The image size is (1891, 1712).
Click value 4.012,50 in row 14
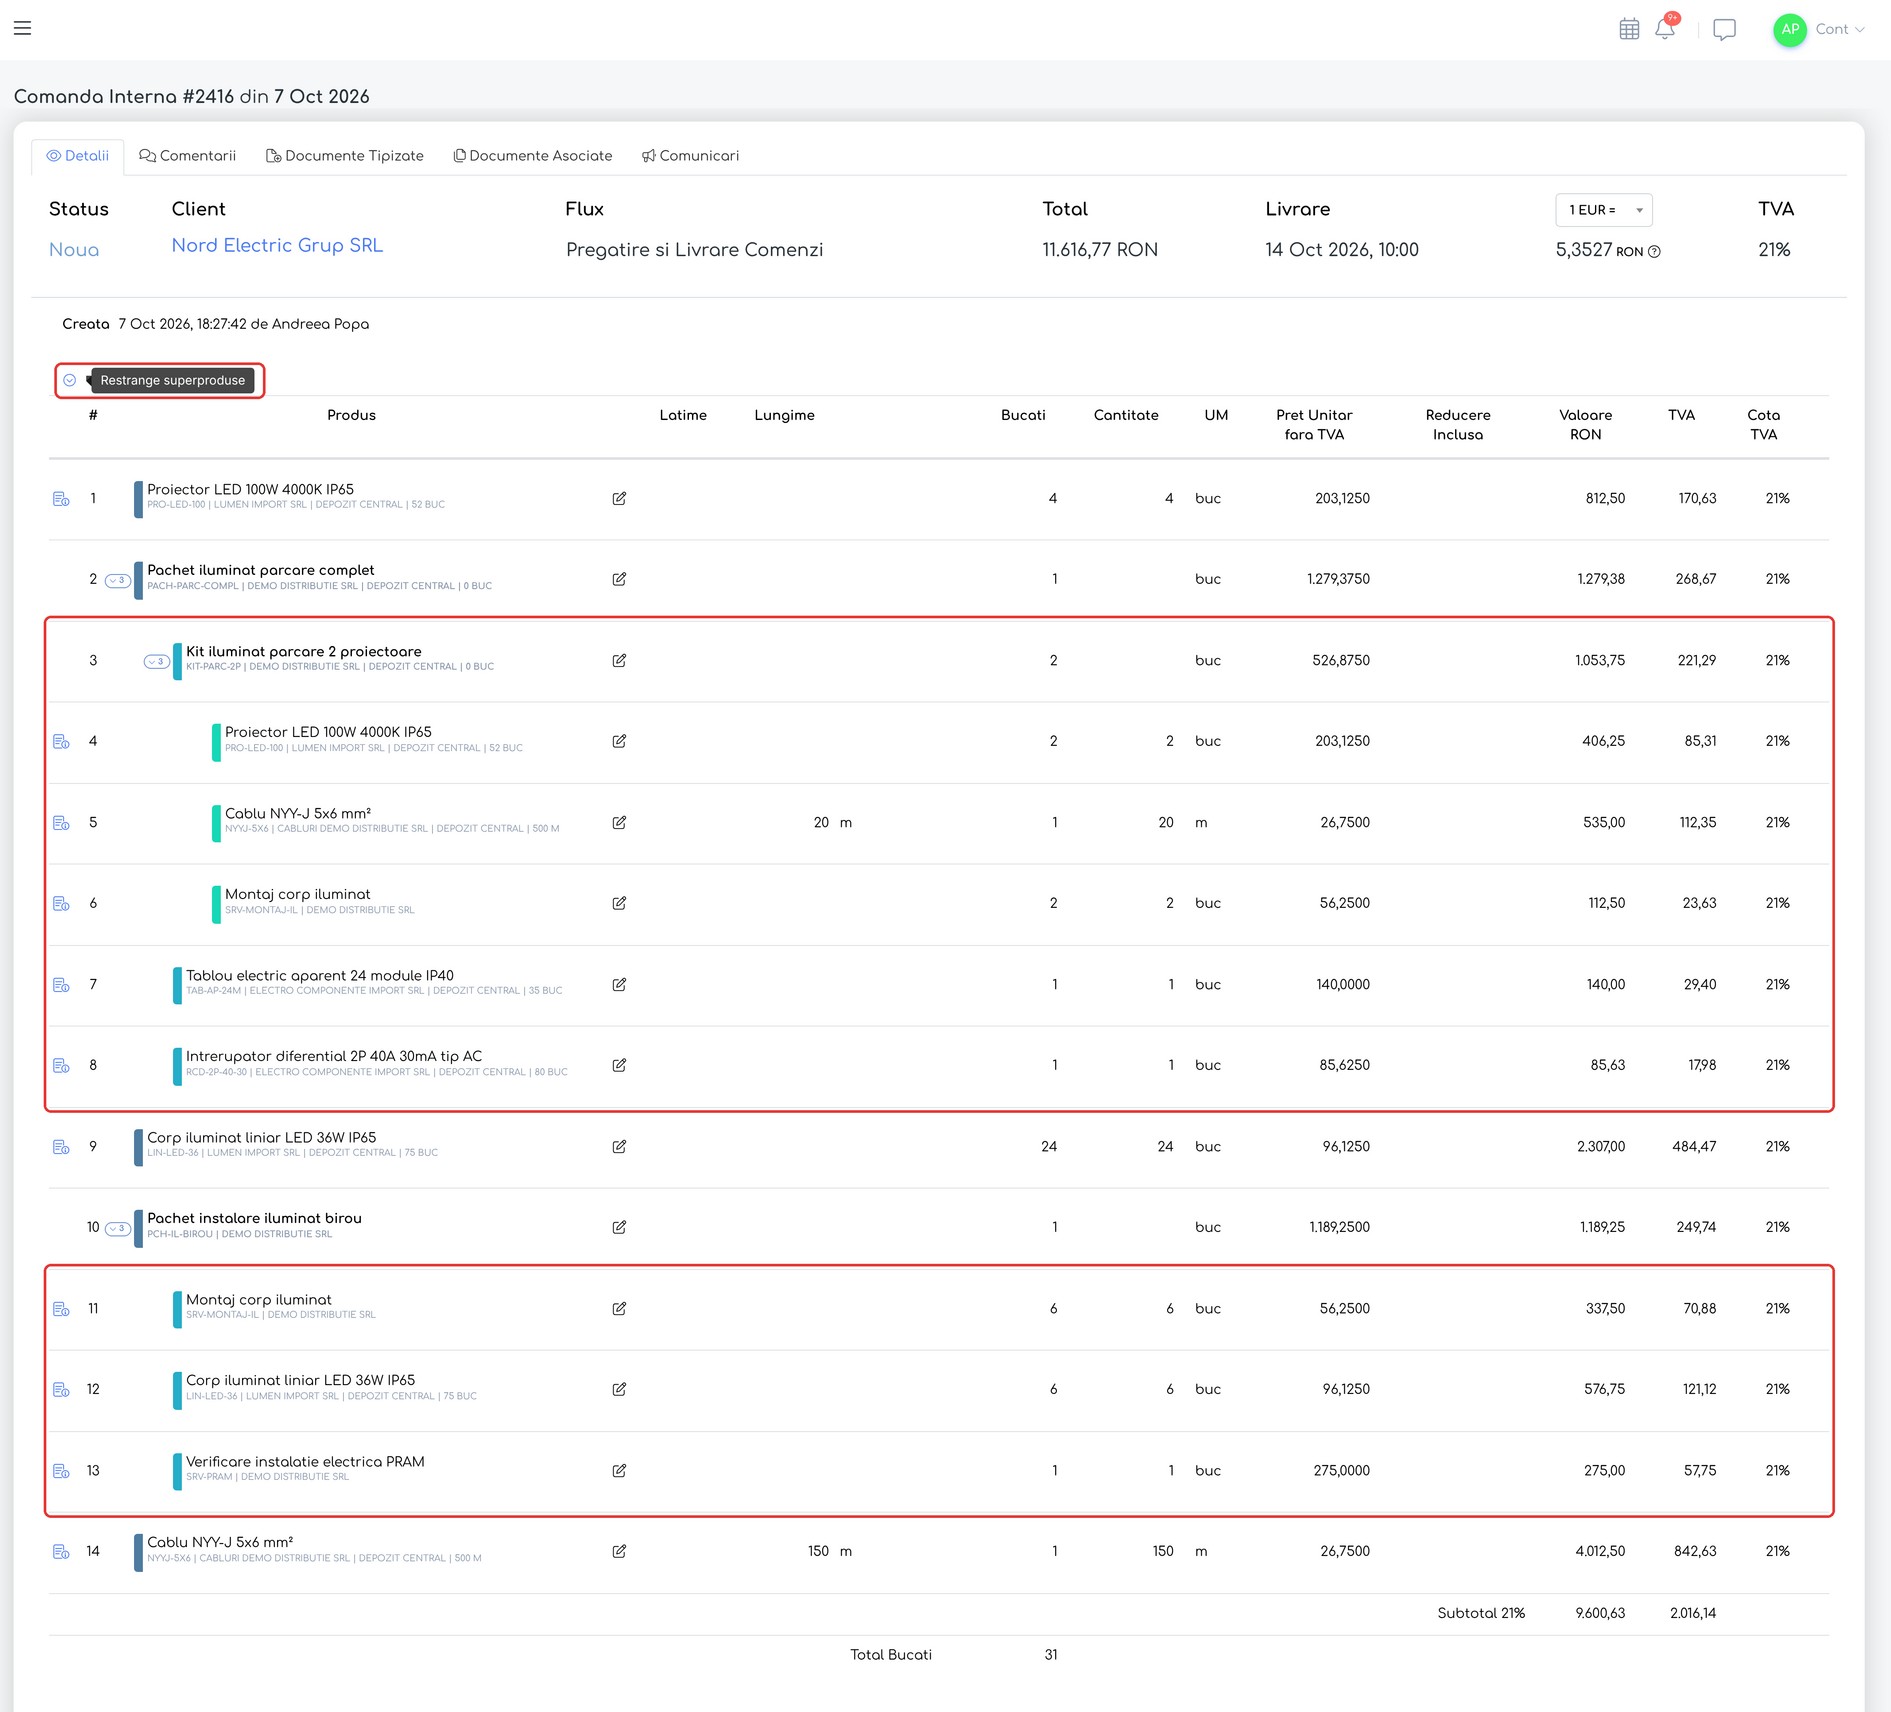[x=1600, y=1551]
